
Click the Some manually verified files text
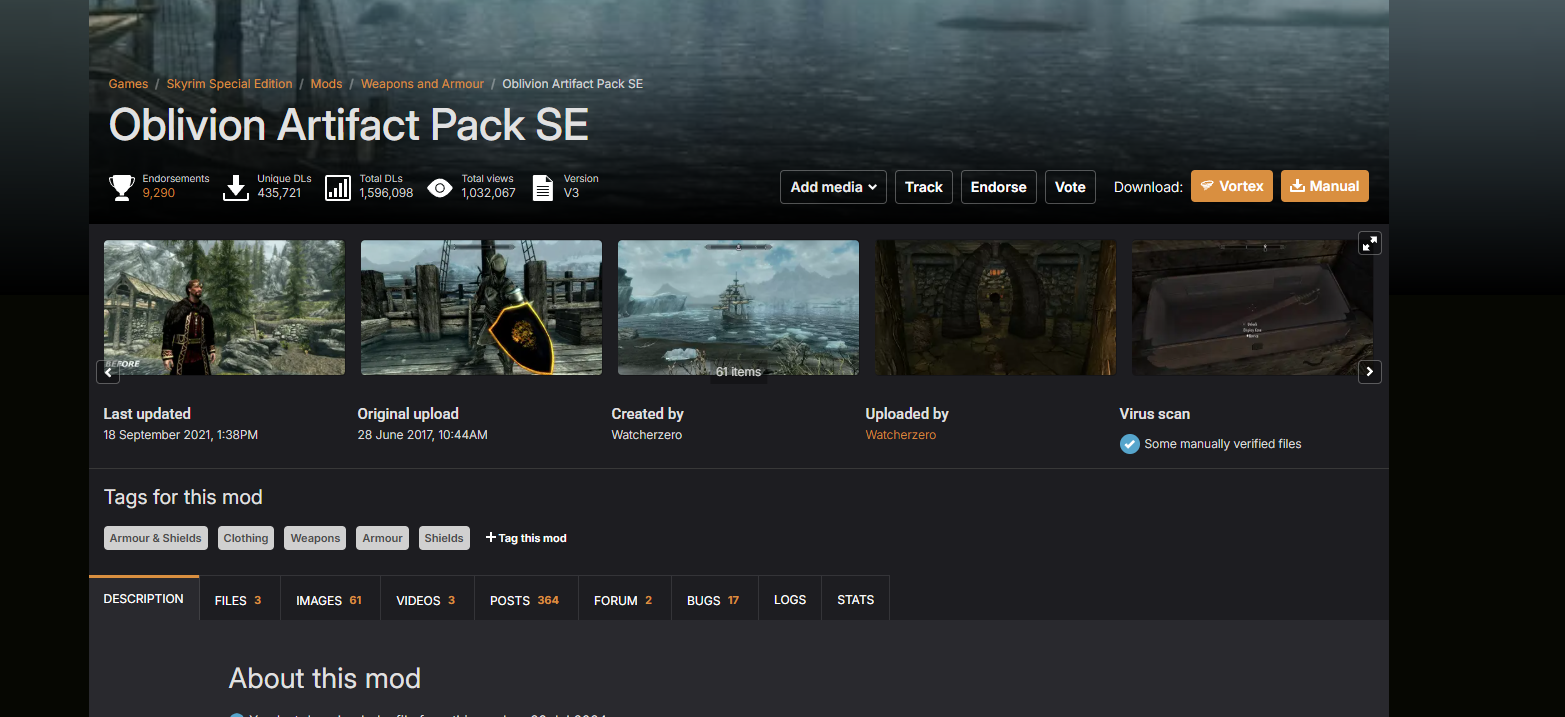pyautogui.click(x=1223, y=444)
